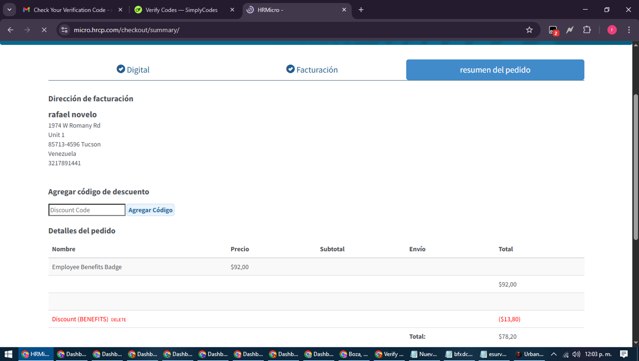Image resolution: width=639 pixels, height=361 pixels.
Task: Open the esurv... Notepad taskbar item
Action: point(494,354)
